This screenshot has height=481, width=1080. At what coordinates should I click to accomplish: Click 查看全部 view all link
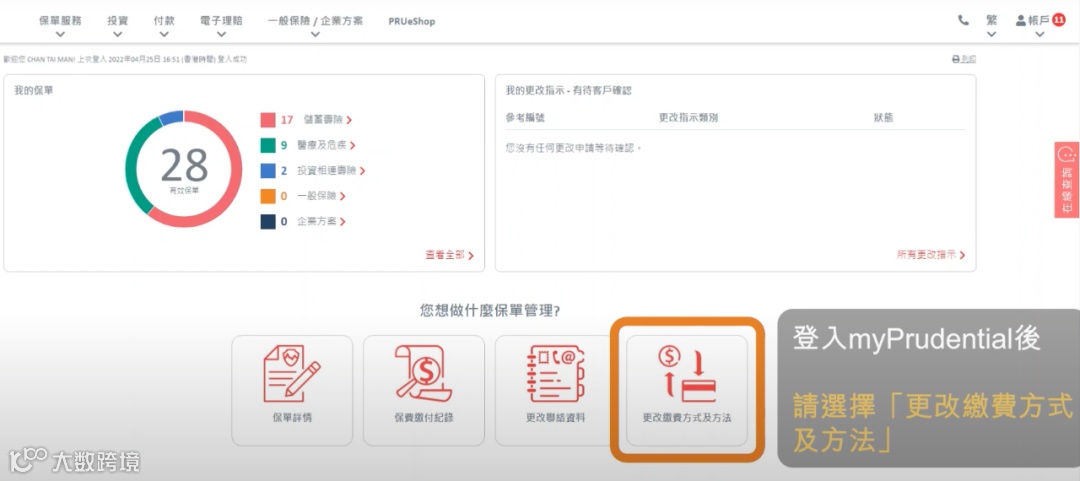pos(449,255)
